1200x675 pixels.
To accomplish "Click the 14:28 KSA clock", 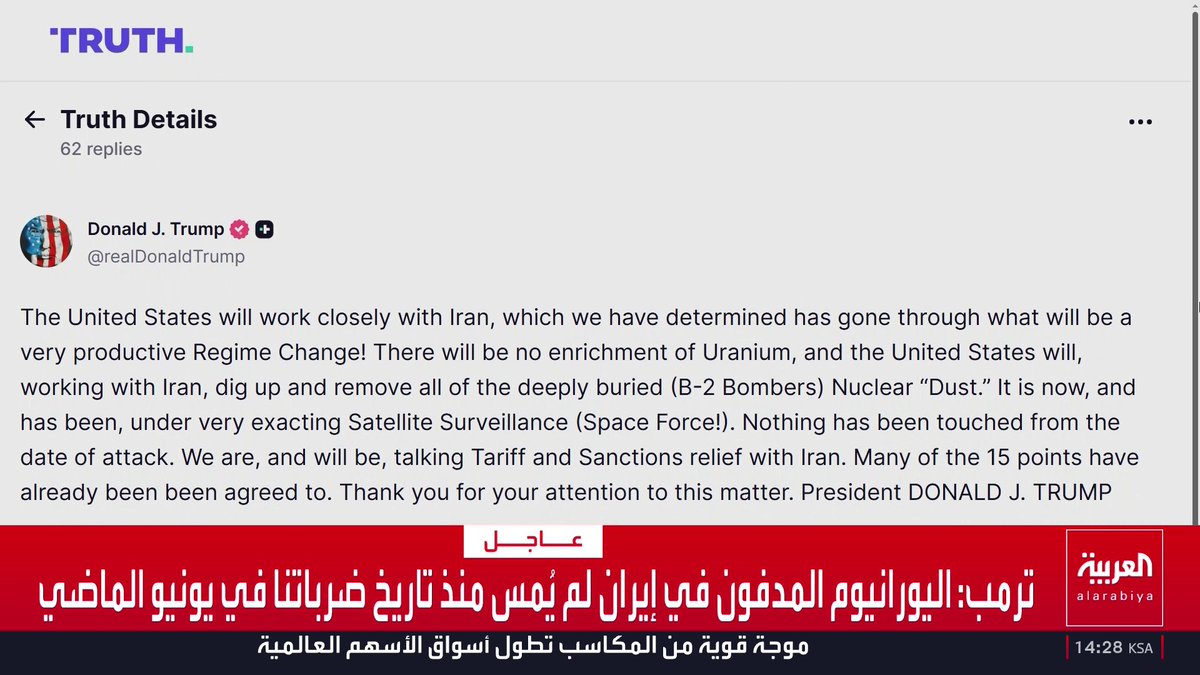I will (x=1113, y=648).
